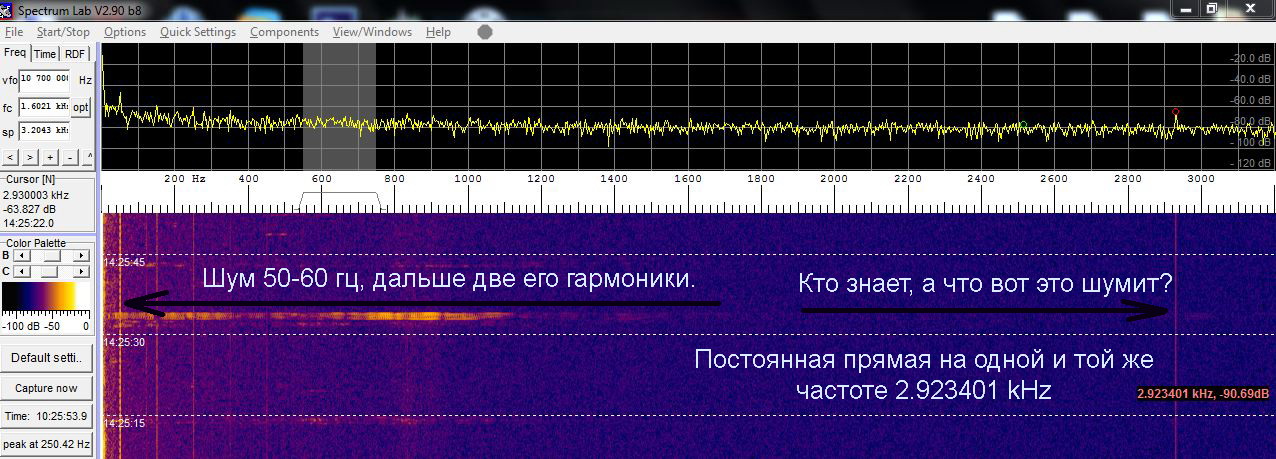1276x459 pixels.
Task: Click the 'opt' button beside fc
Action: coord(81,107)
